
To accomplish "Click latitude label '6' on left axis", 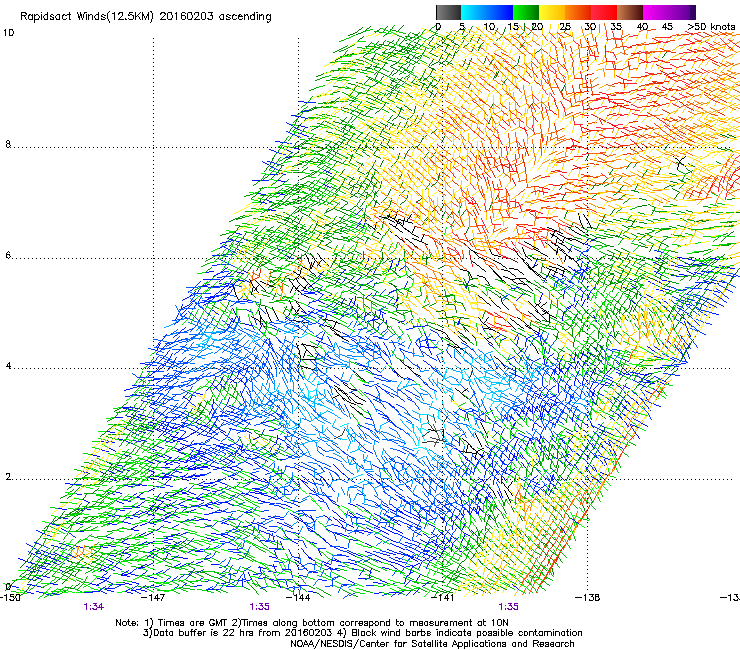I will pos(8,255).
